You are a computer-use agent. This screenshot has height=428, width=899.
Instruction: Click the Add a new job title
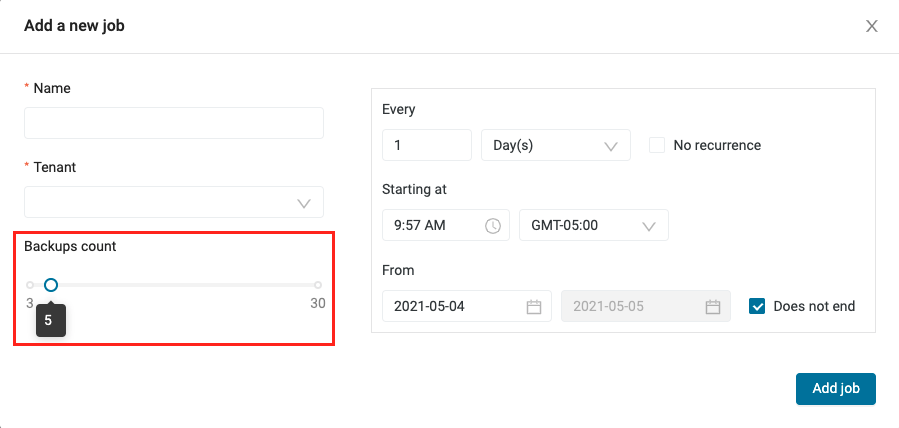[x=74, y=26]
